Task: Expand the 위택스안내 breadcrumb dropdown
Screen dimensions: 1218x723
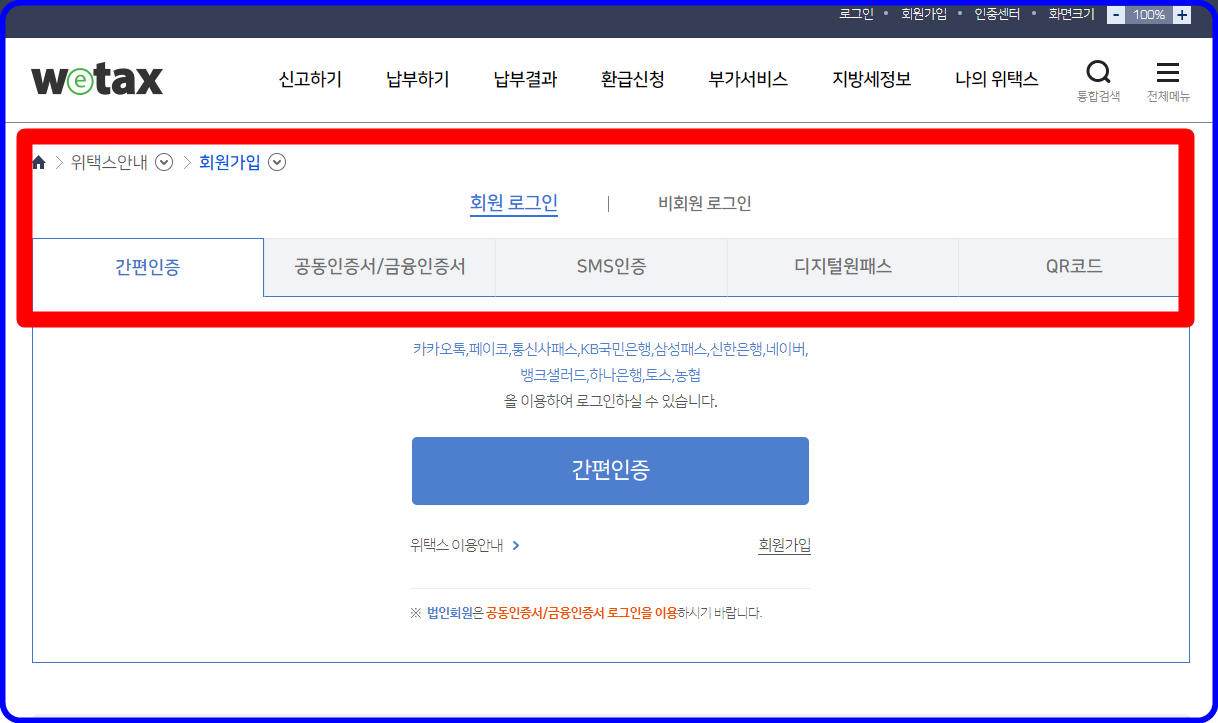Action: pyautogui.click(x=165, y=162)
